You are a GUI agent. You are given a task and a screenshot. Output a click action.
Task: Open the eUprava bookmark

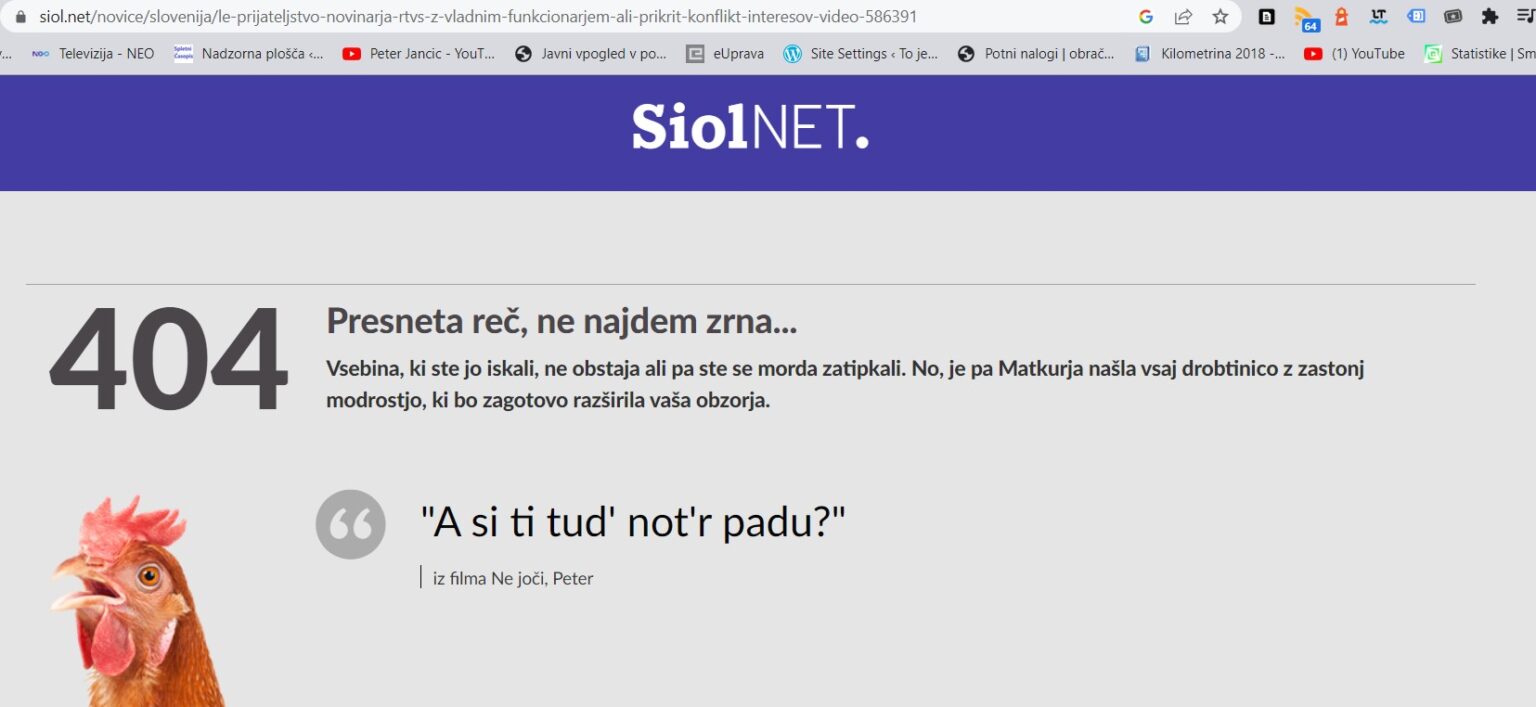tap(725, 54)
